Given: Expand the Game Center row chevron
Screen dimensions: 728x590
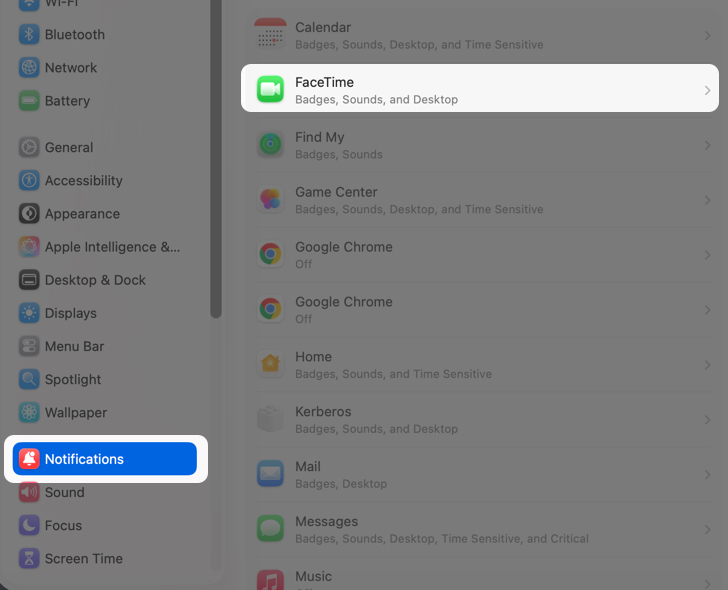Looking at the screenshot, I should pos(707,200).
